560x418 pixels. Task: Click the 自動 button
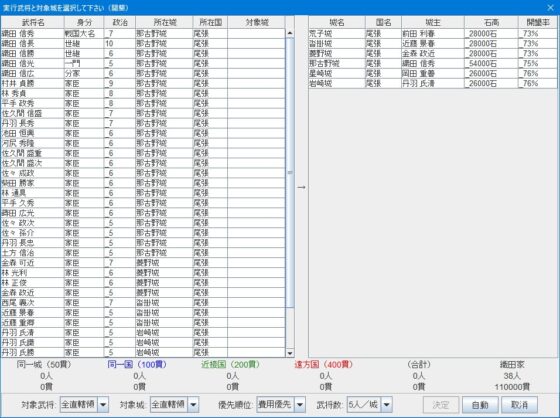pos(480,405)
